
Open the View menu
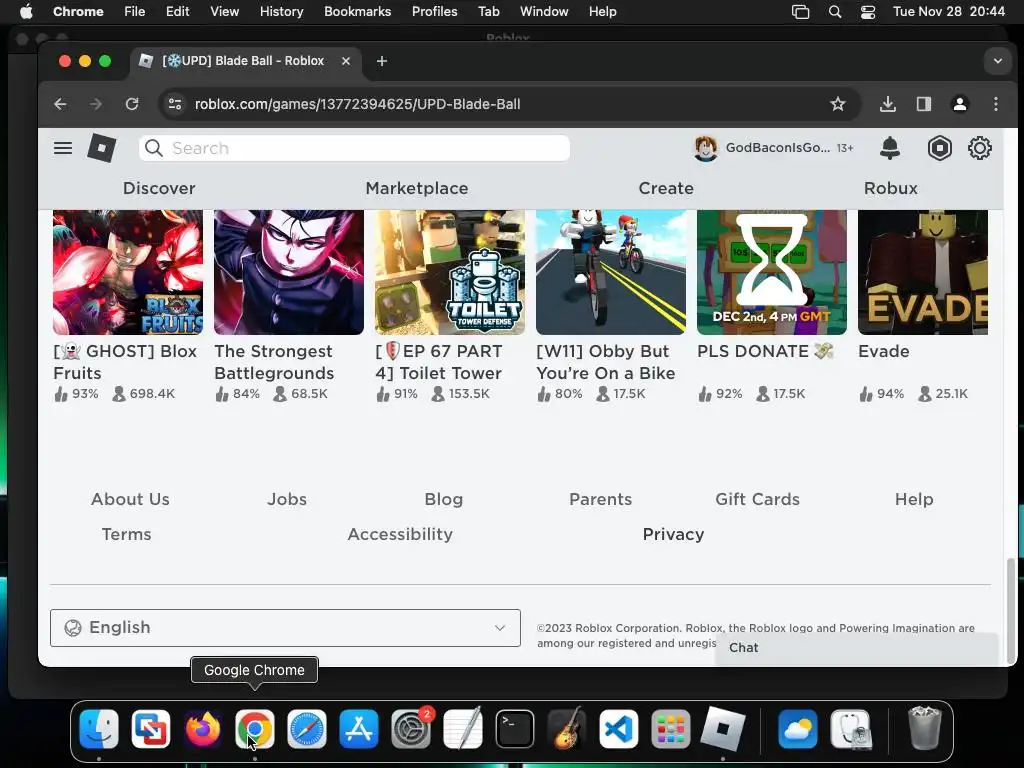[224, 12]
